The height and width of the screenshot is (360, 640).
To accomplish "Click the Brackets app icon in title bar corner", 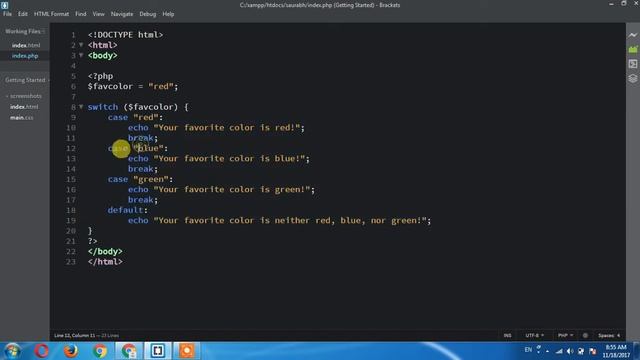I will [x=4, y=5].
